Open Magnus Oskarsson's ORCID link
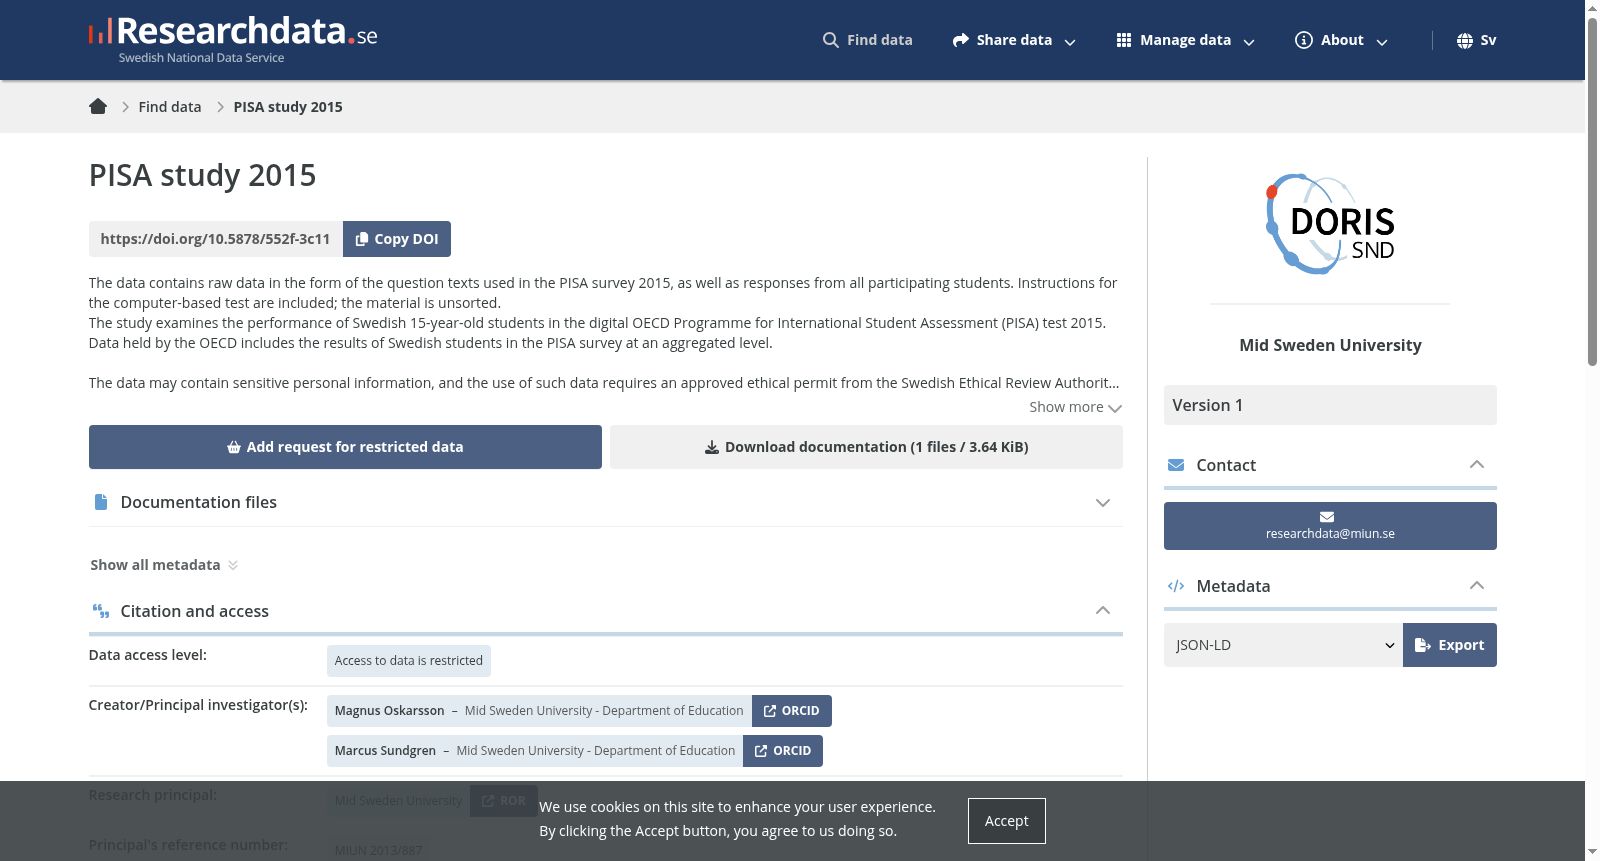 792,711
